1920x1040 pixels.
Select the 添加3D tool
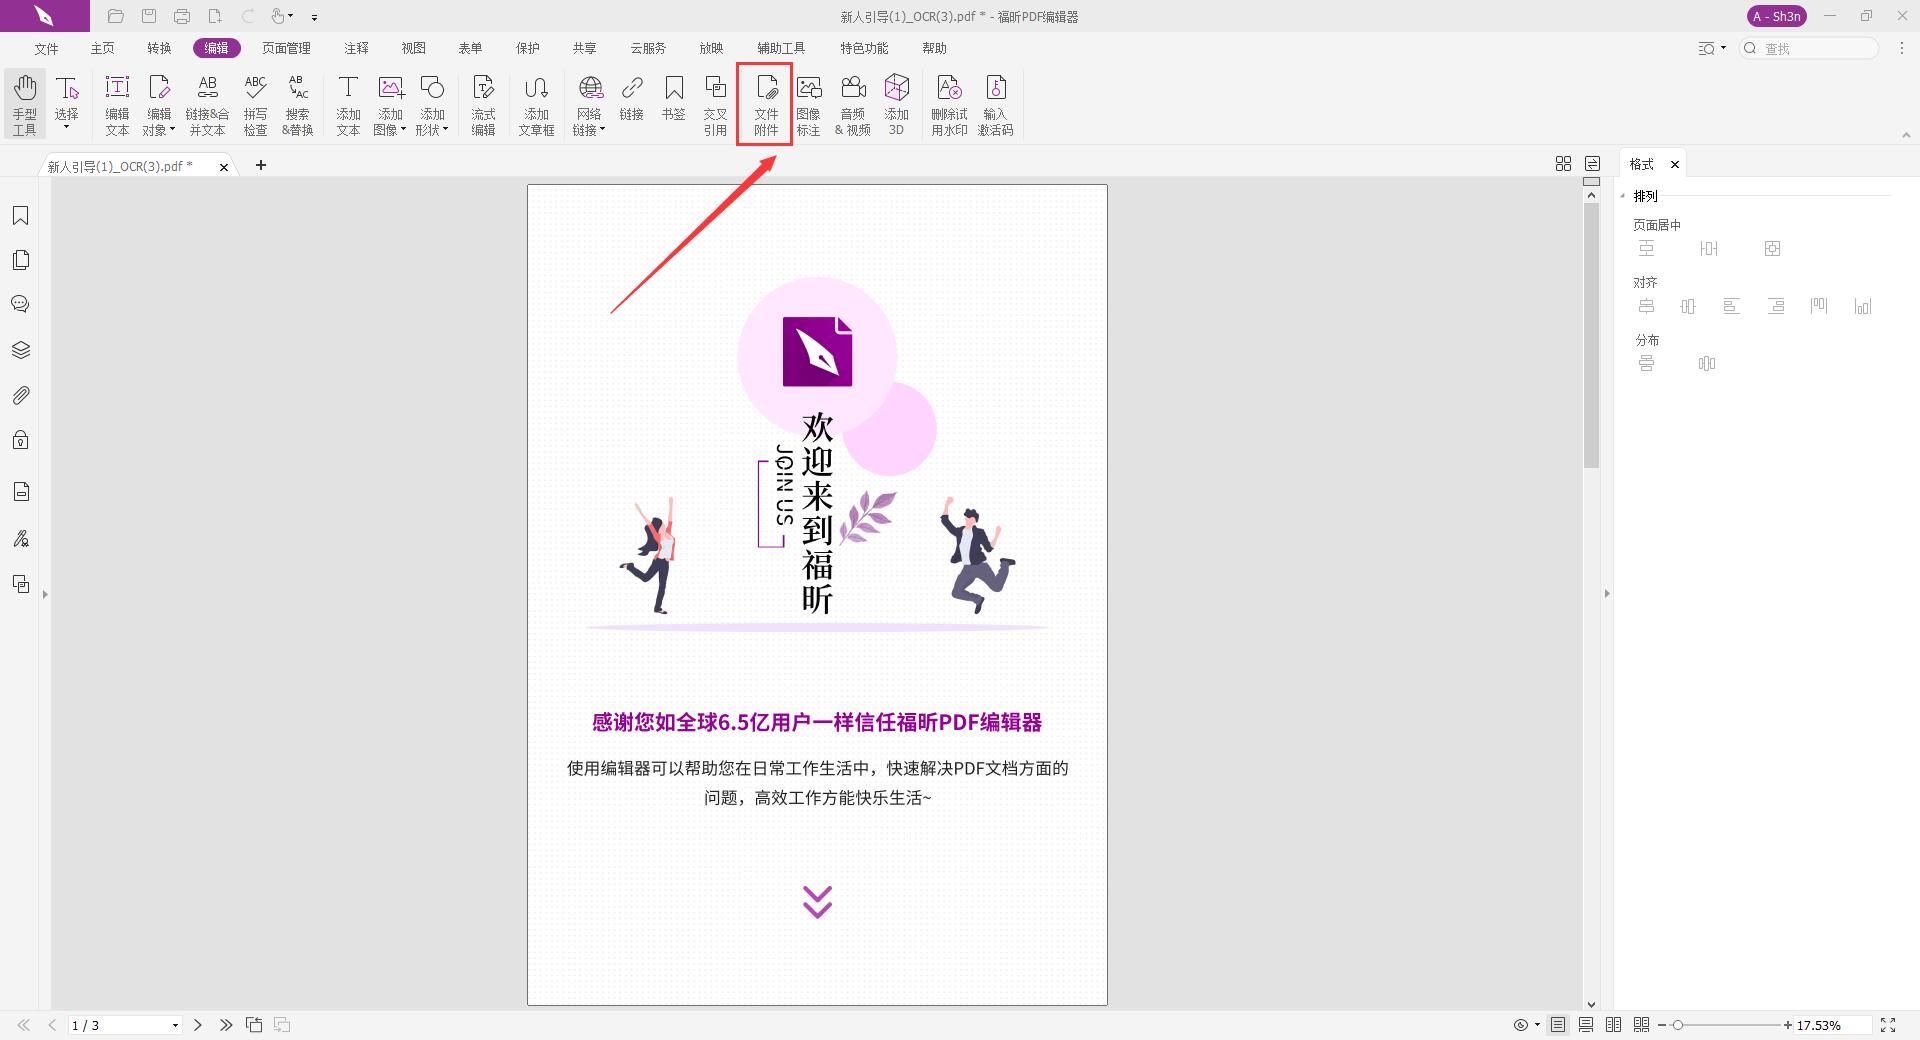point(896,104)
